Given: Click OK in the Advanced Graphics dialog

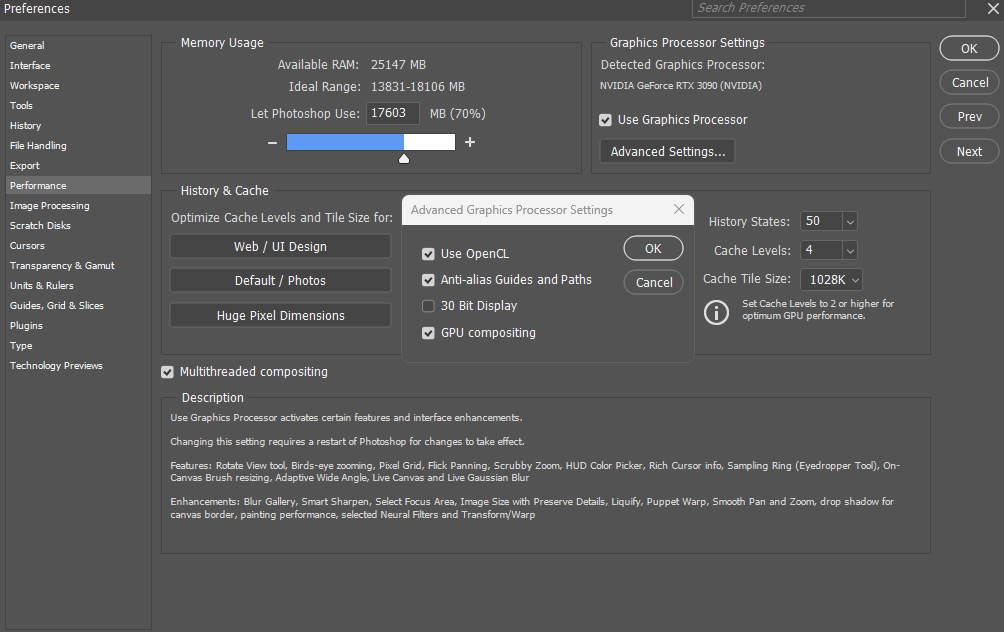Looking at the screenshot, I should click(653, 248).
